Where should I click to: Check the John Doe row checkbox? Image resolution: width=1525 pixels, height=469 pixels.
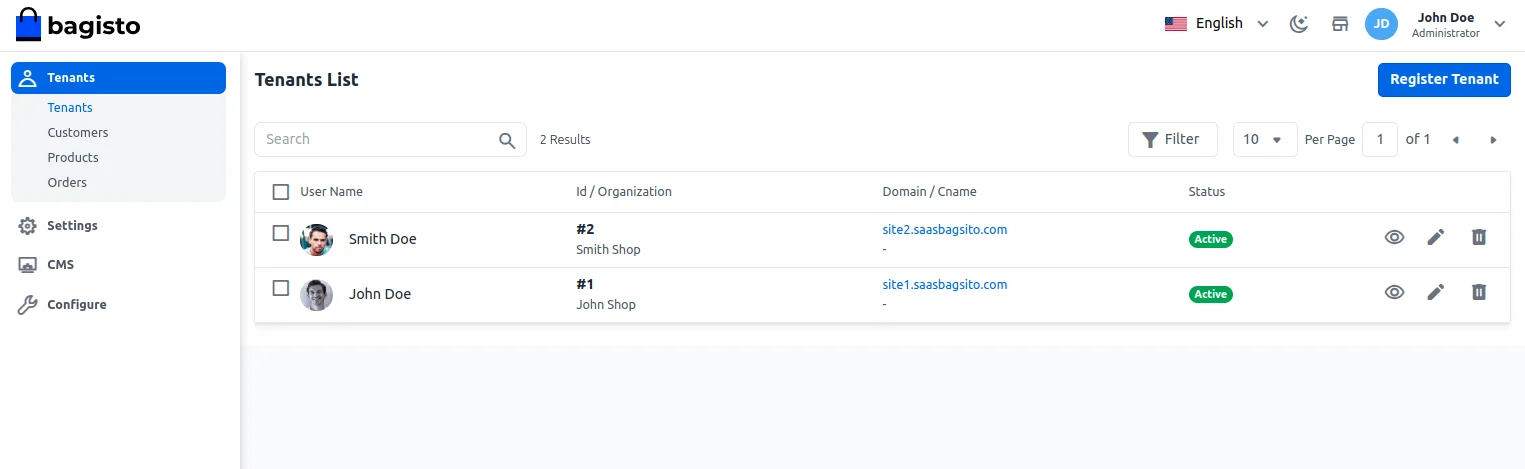point(281,288)
